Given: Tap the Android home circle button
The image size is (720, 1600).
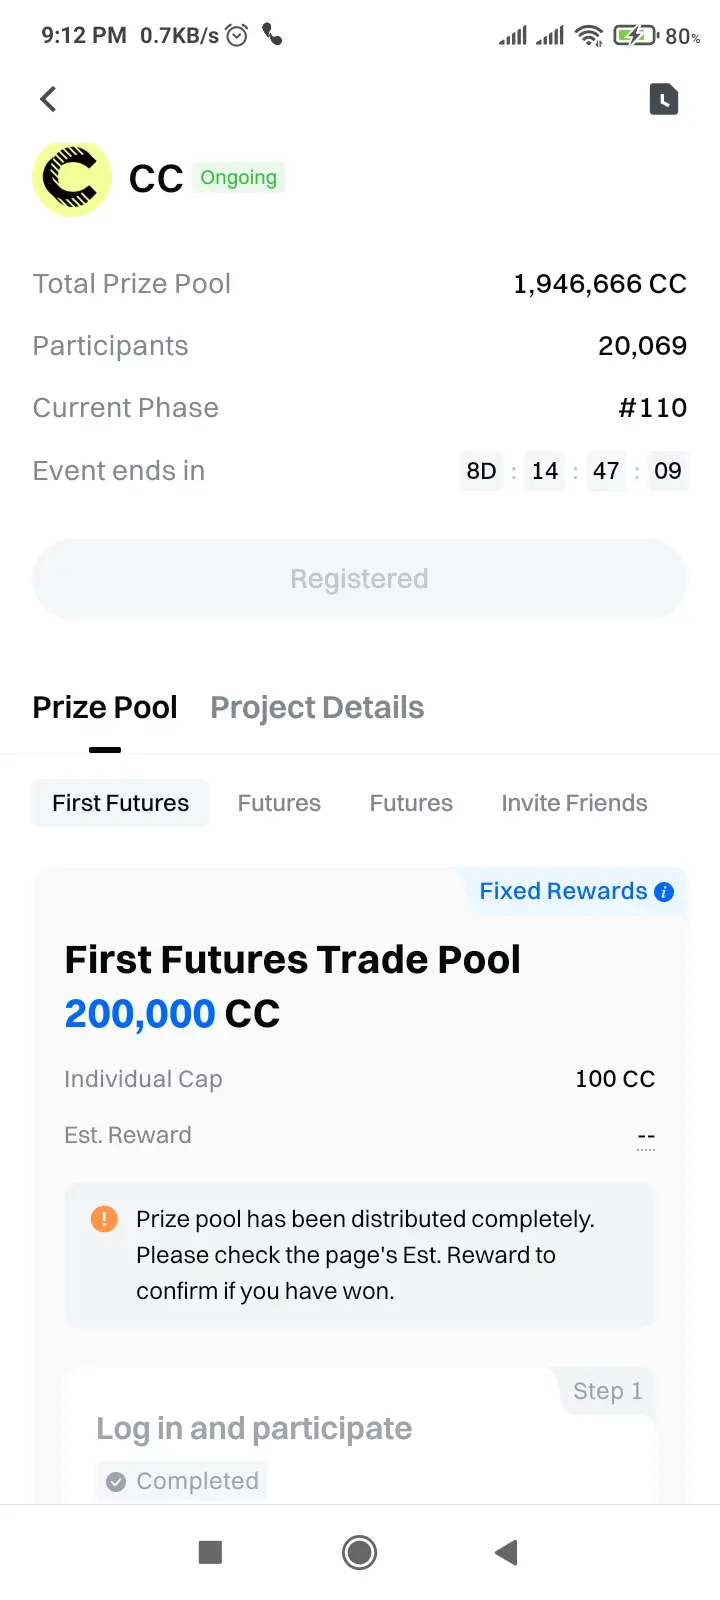Looking at the screenshot, I should pyautogui.click(x=360, y=1552).
